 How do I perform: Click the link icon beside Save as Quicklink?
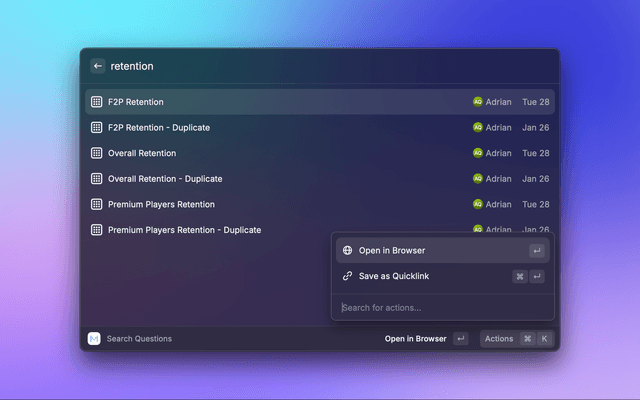click(347, 276)
